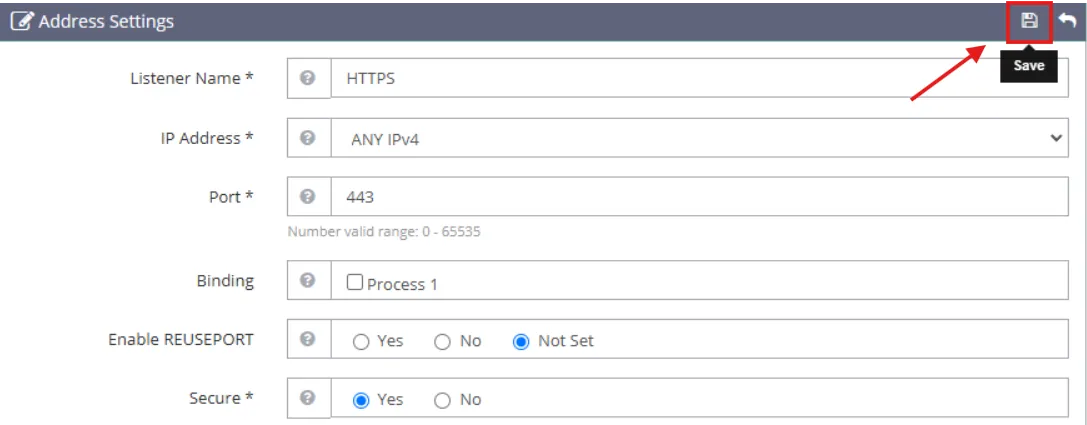
Task: Choose Not Set for Enable REUSEPORT
Action: (x=521, y=342)
